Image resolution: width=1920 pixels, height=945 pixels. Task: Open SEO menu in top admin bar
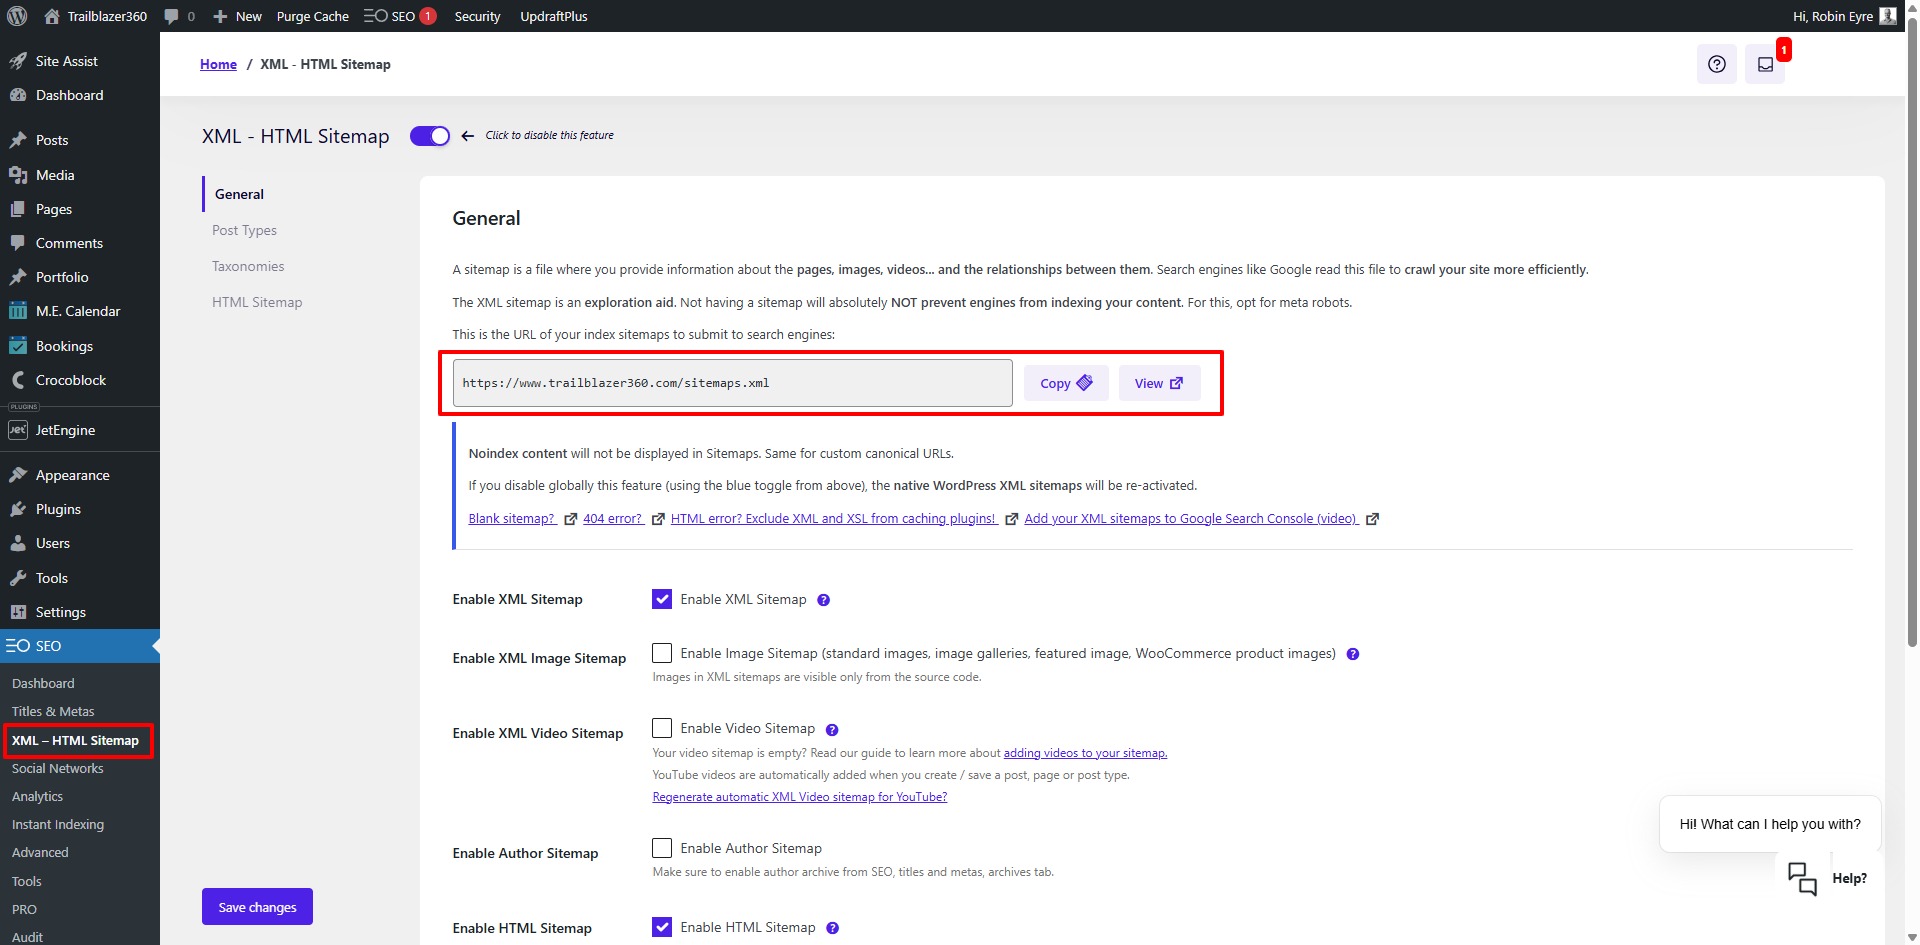click(399, 16)
